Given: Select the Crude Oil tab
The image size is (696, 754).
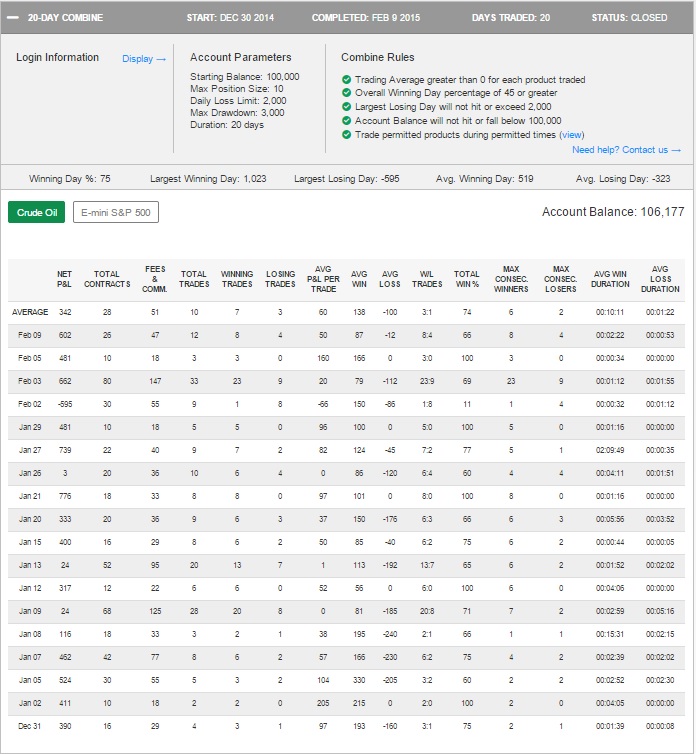Looking at the screenshot, I should coord(37,212).
